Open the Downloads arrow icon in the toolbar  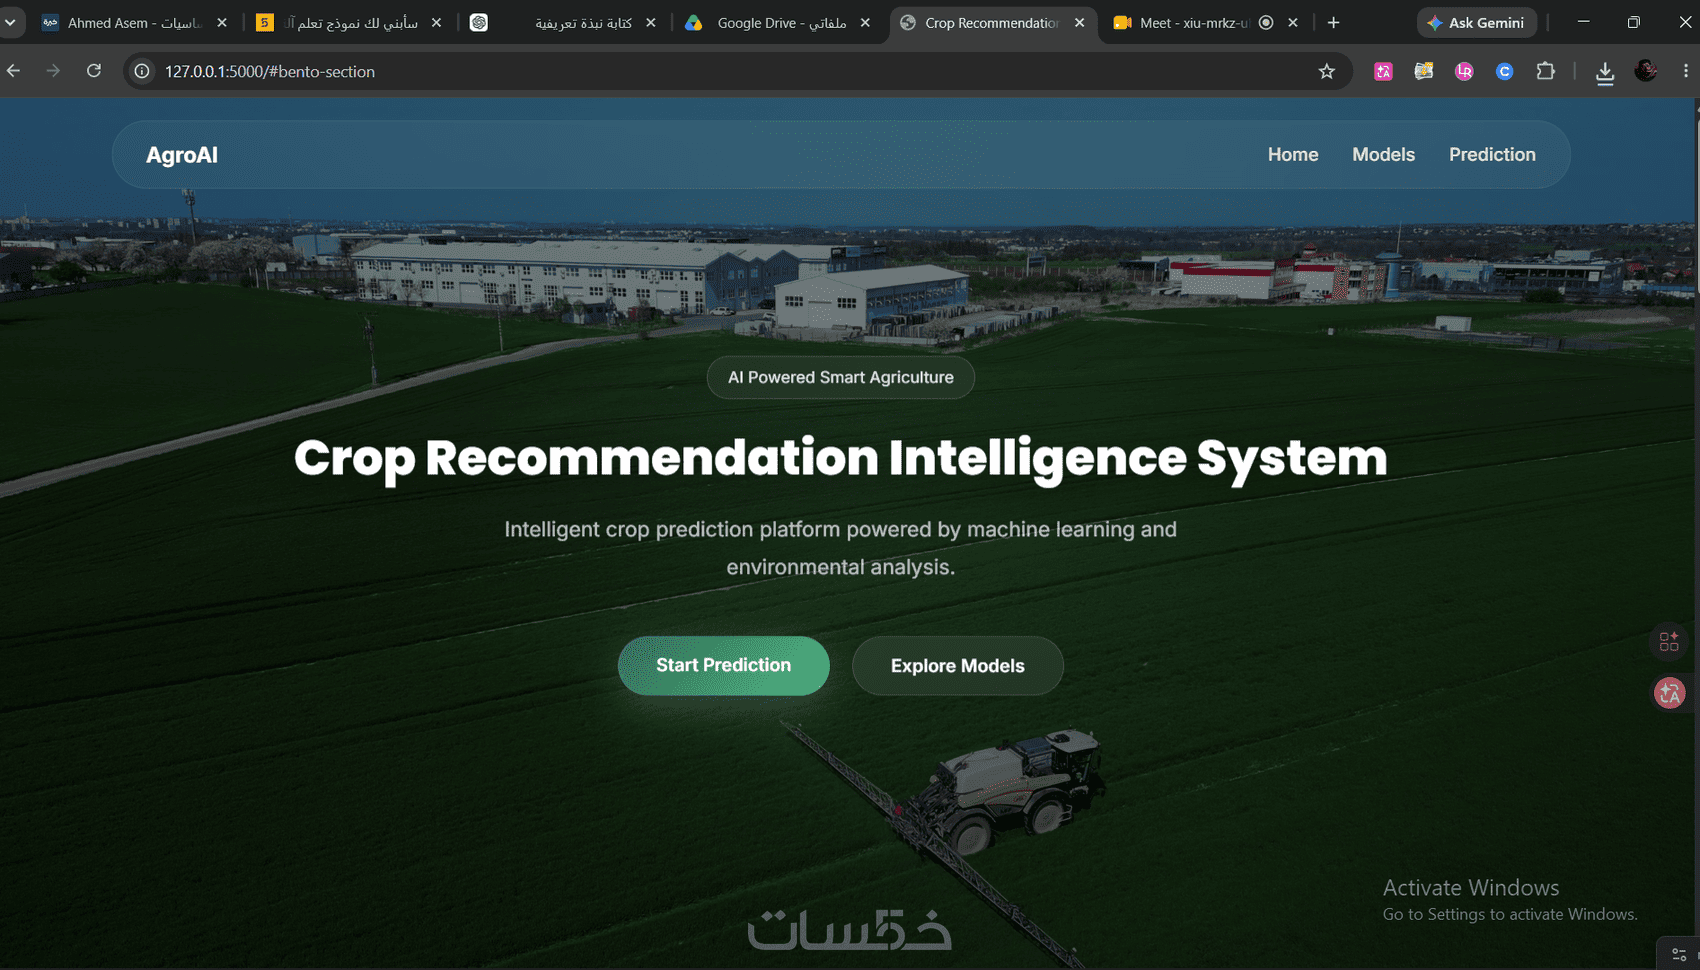click(1604, 72)
